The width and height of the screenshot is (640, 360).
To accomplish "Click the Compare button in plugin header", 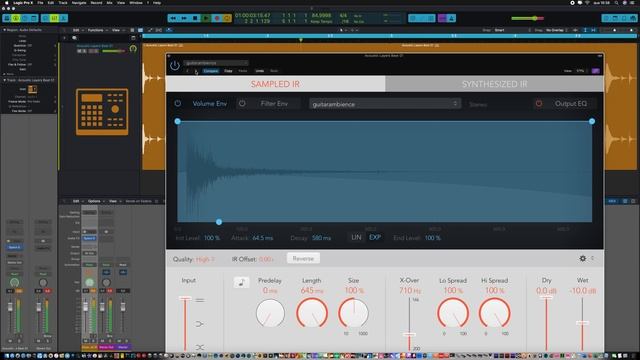I will click(x=211, y=71).
